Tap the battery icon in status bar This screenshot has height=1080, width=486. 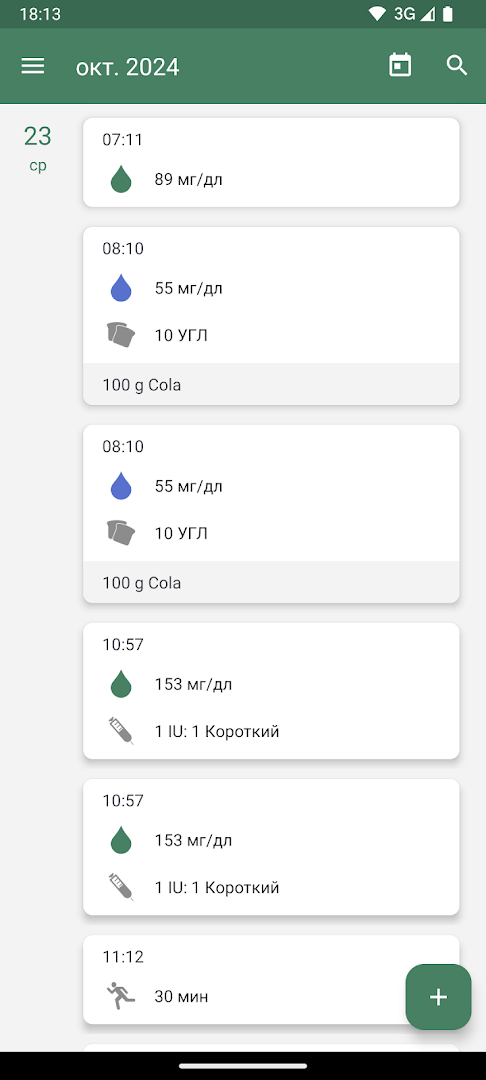[x=448, y=13]
